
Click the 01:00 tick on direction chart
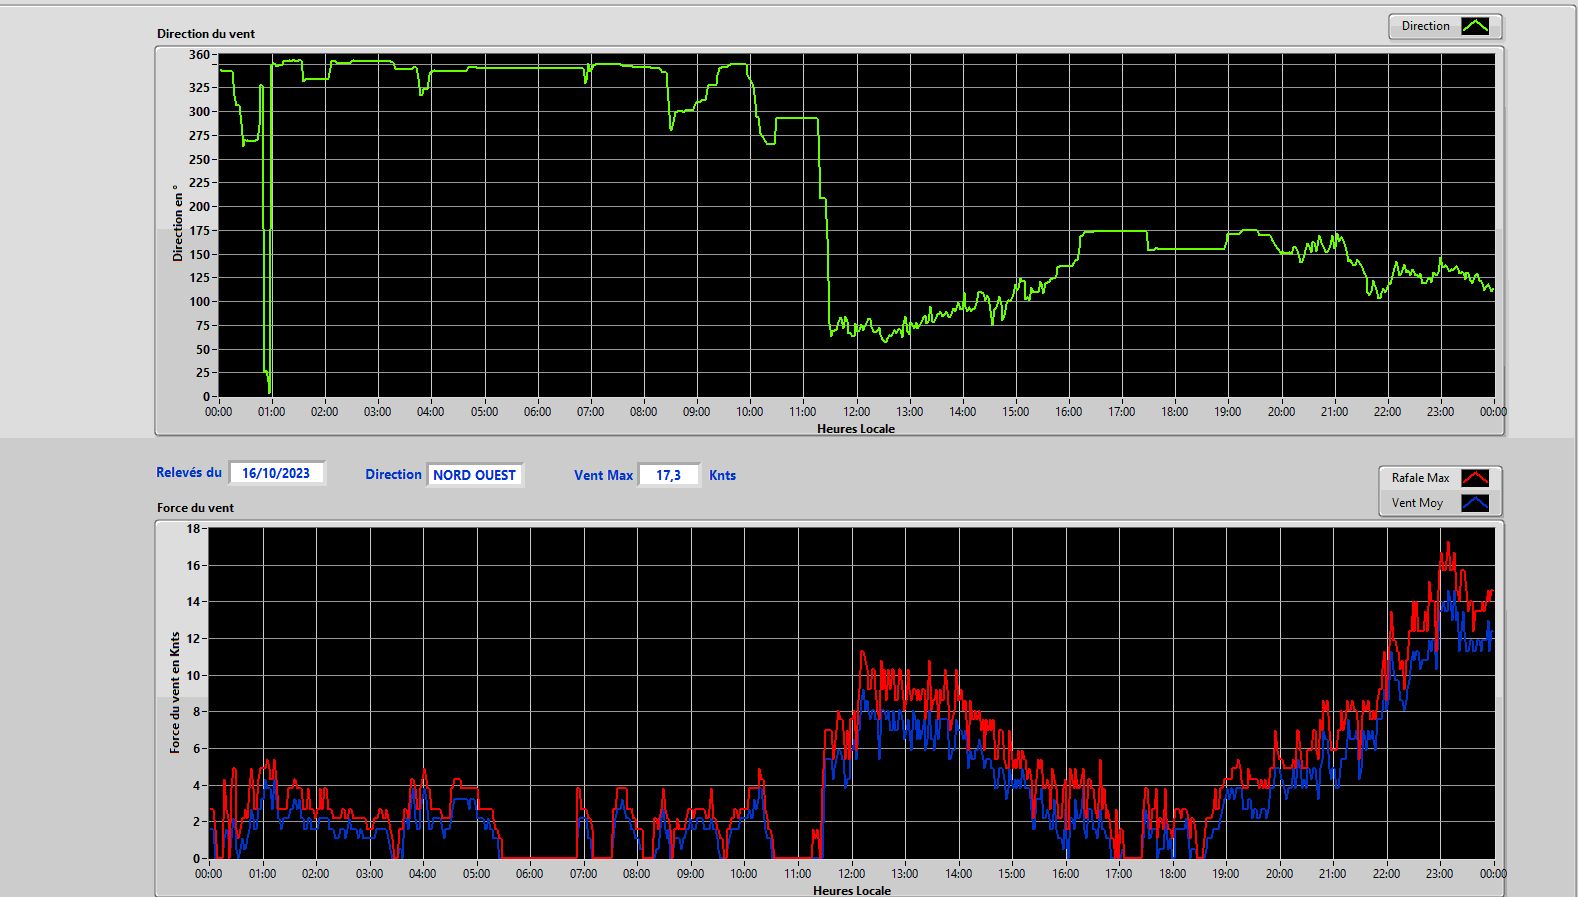click(271, 411)
